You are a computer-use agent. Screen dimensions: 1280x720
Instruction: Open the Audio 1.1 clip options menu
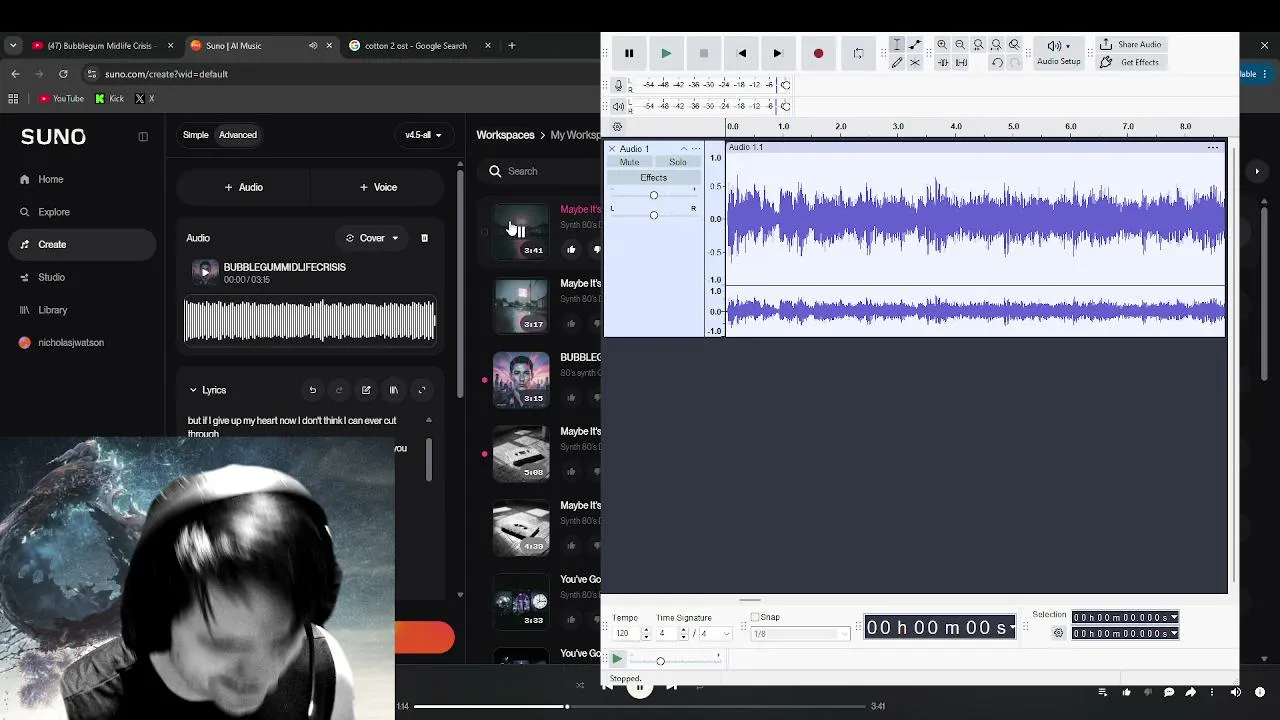point(1213,148)
